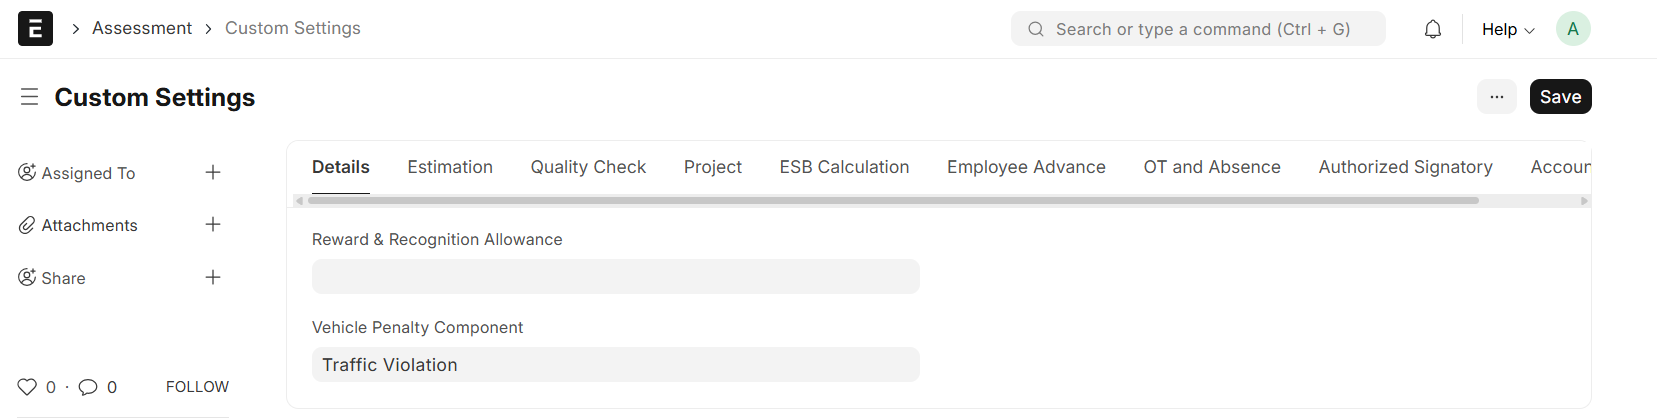
Task: Open the three-dots more actions menu
Action: (1496, 97)
